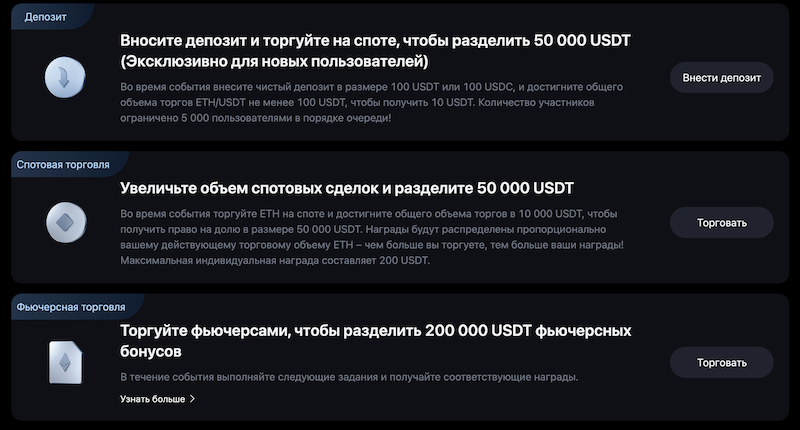Select the Спотовая торговля tag label
The height and width of the screenshot is (430, 800).
coord(63,164)
